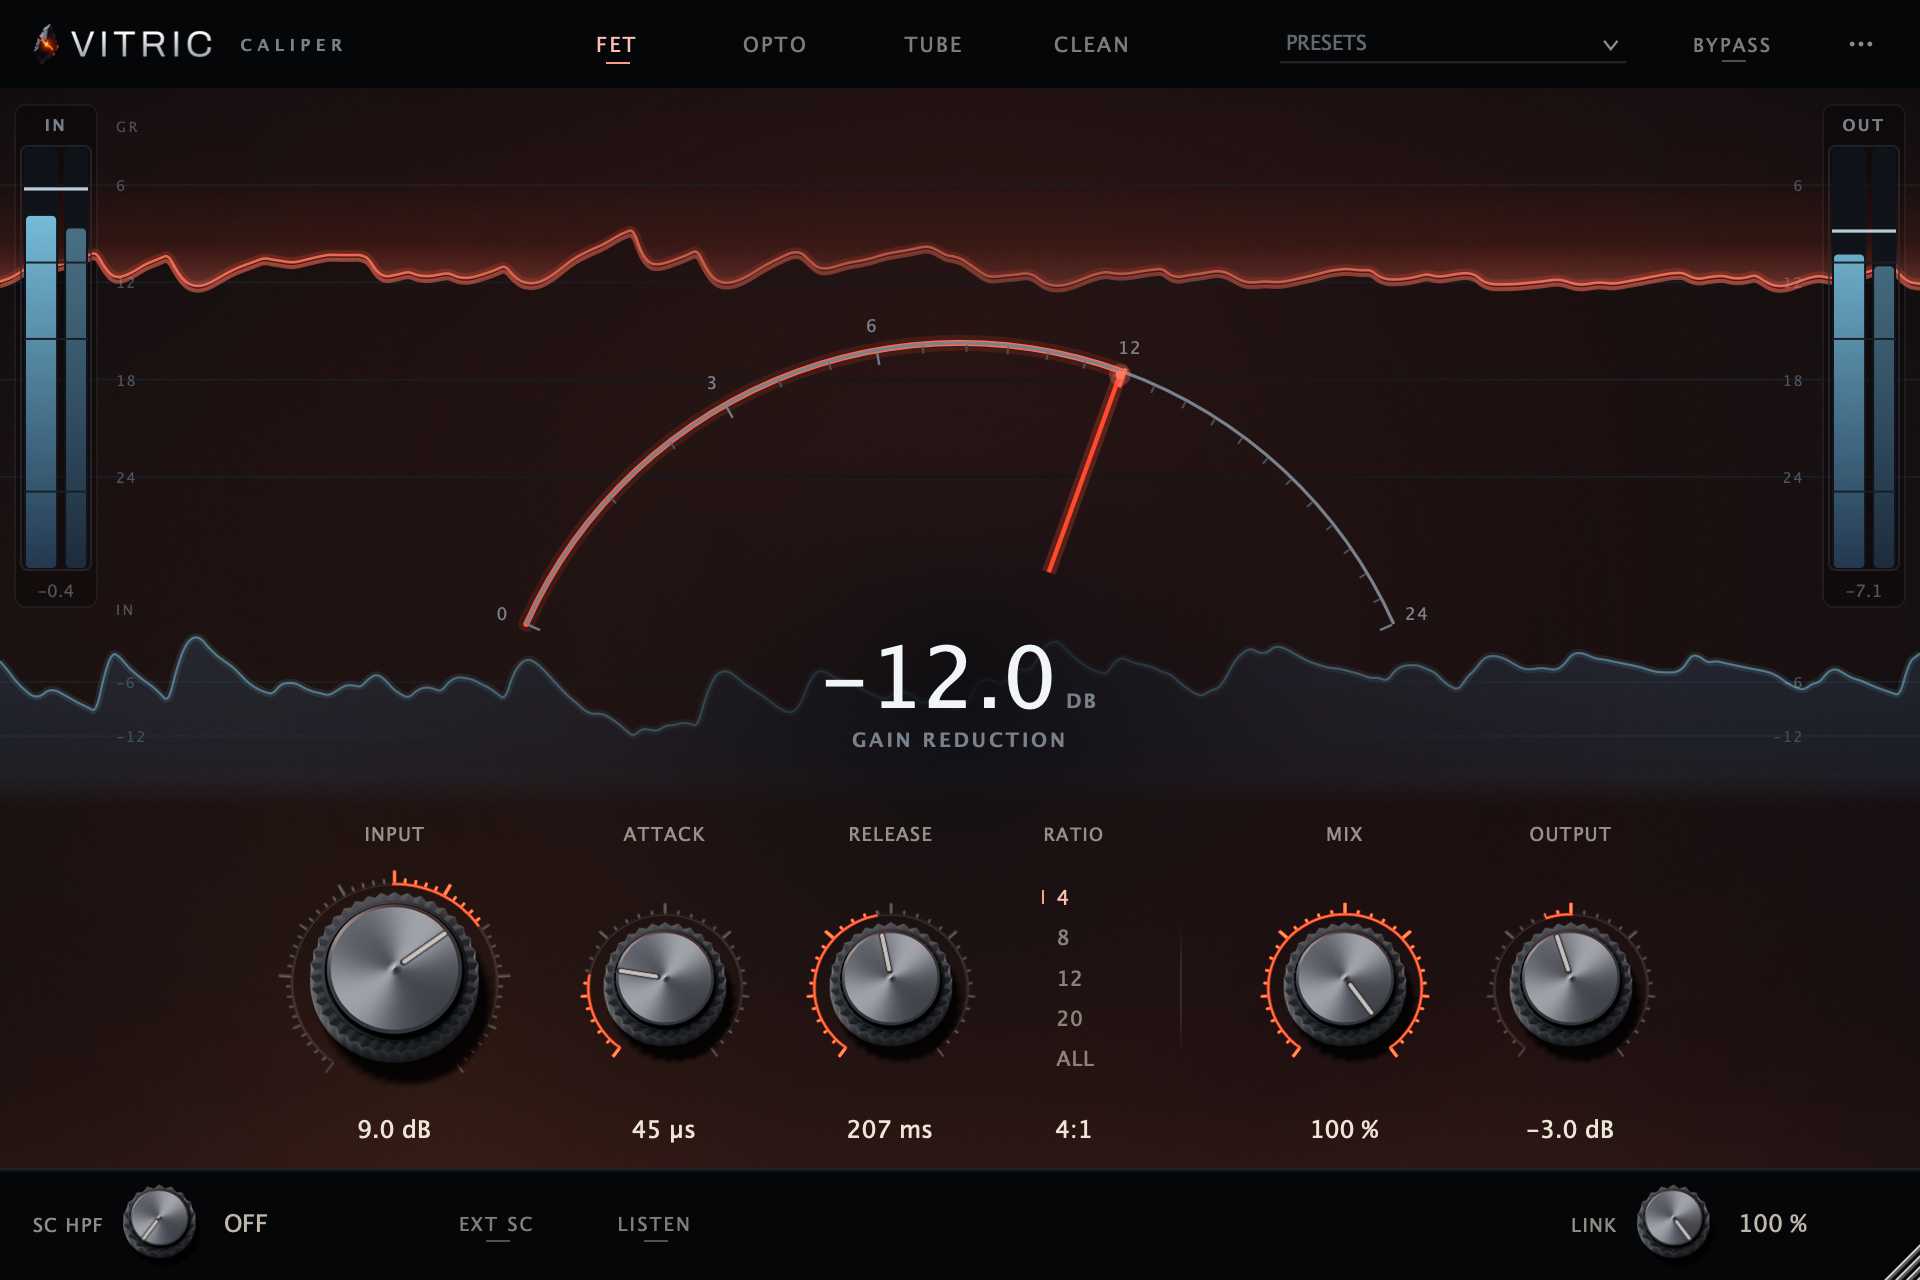The width and height of the screenshot is (1920, 1280).
Task: Click the SC HPF knob
Action: (x=159, y=1222)
